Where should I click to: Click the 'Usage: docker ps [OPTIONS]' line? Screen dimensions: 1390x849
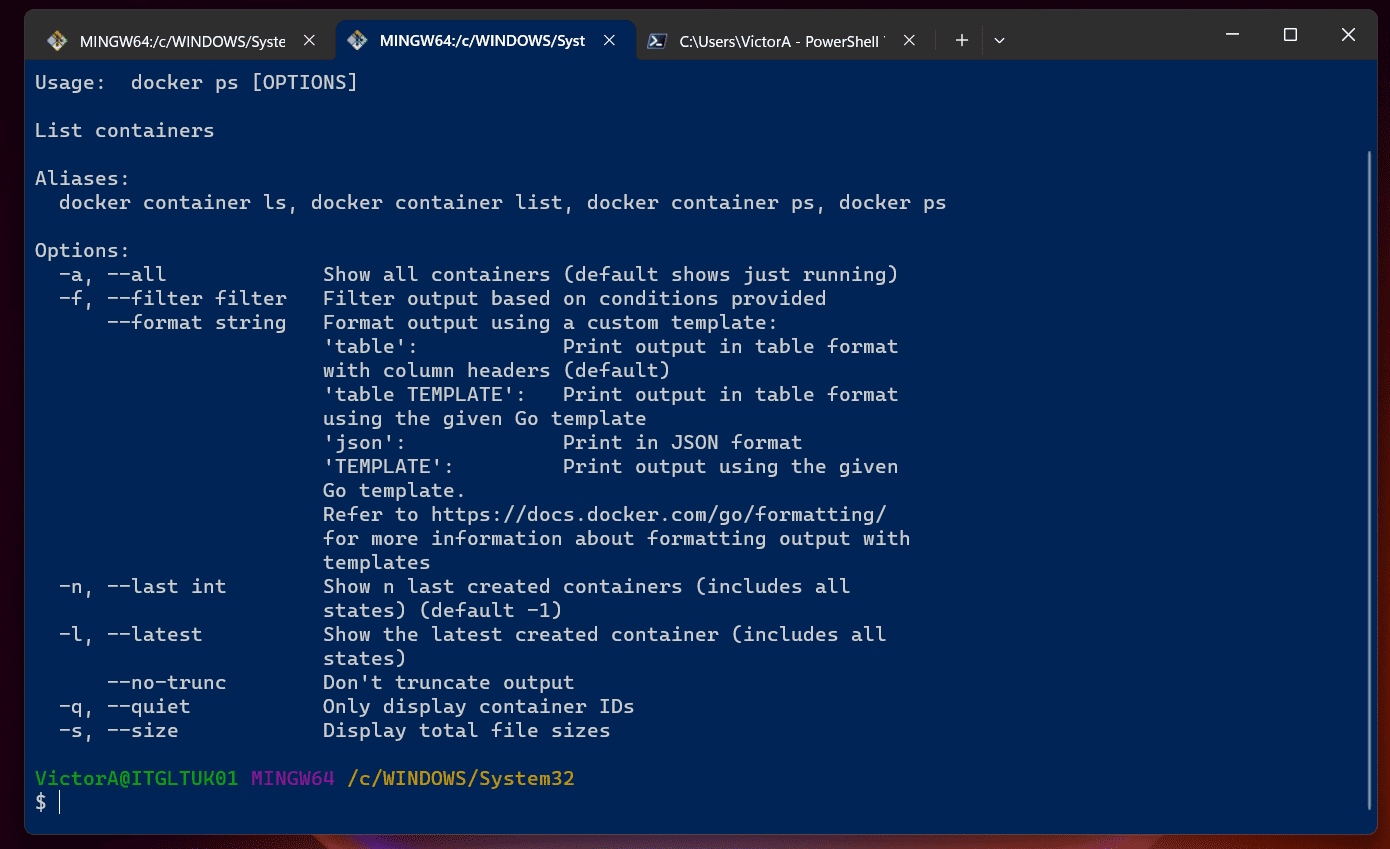pyautogui.click(x=196, y=82)
